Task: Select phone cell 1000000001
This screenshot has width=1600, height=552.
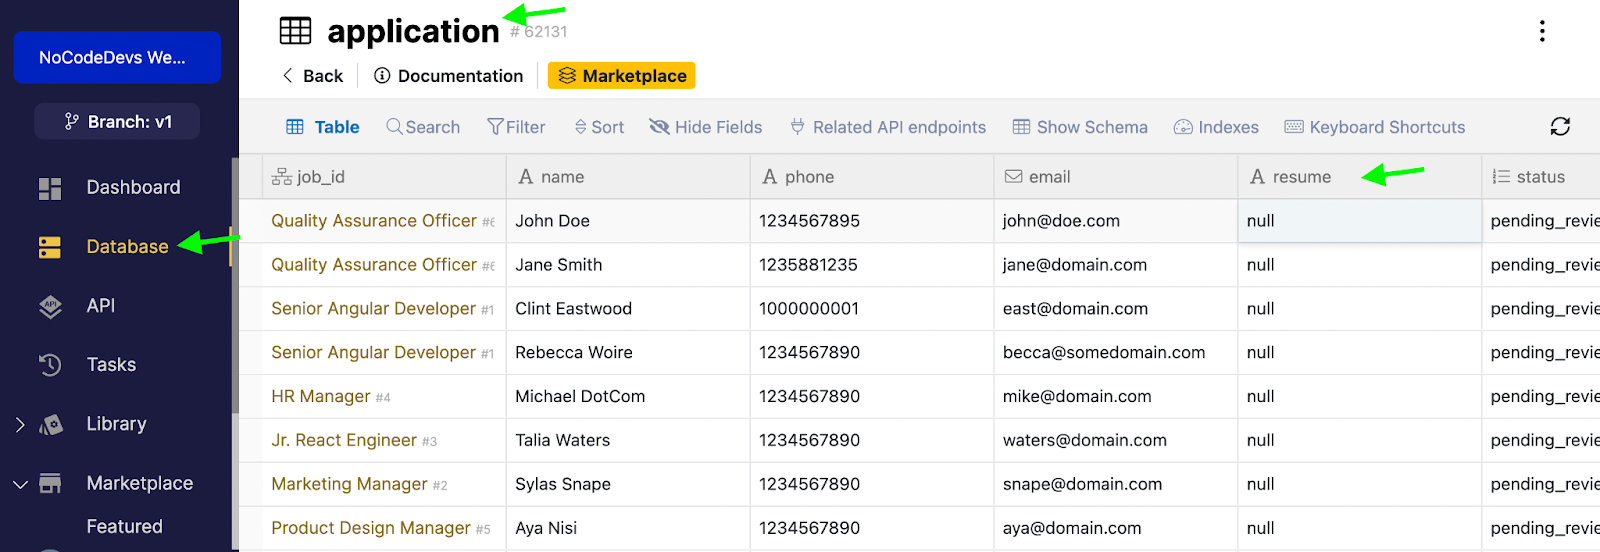Action: (x=872, y=309)
